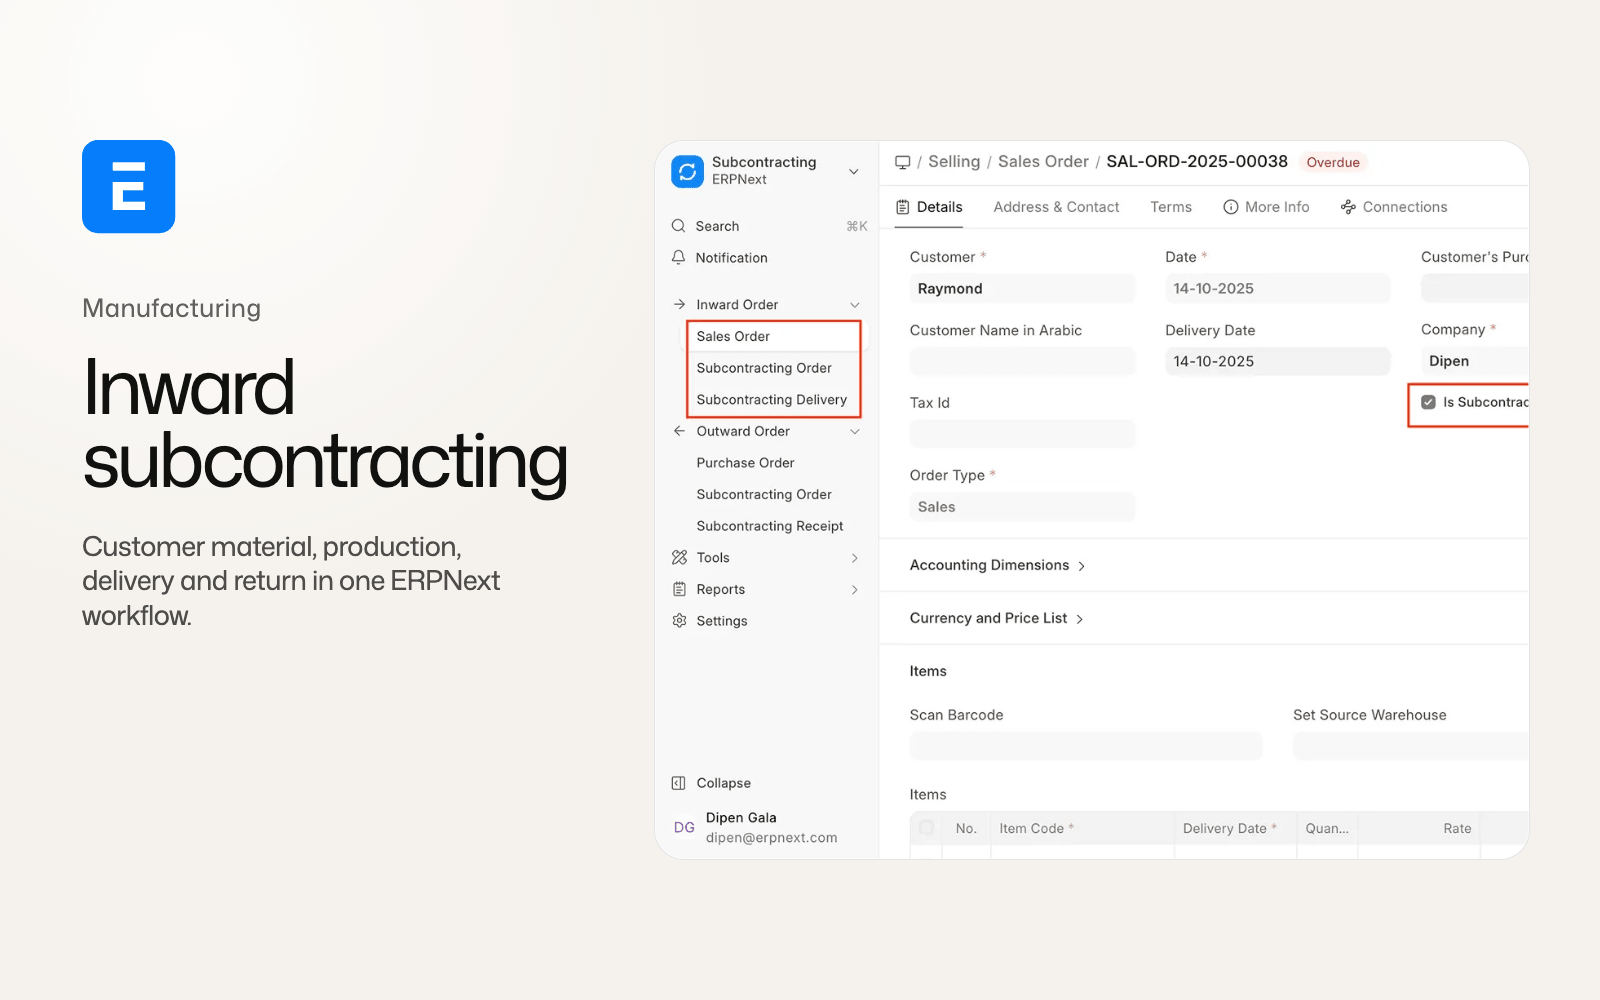Screen dimensions: 1600x1000
Task: Open the Order Type field showing Sales
Action: [1022, 507]
